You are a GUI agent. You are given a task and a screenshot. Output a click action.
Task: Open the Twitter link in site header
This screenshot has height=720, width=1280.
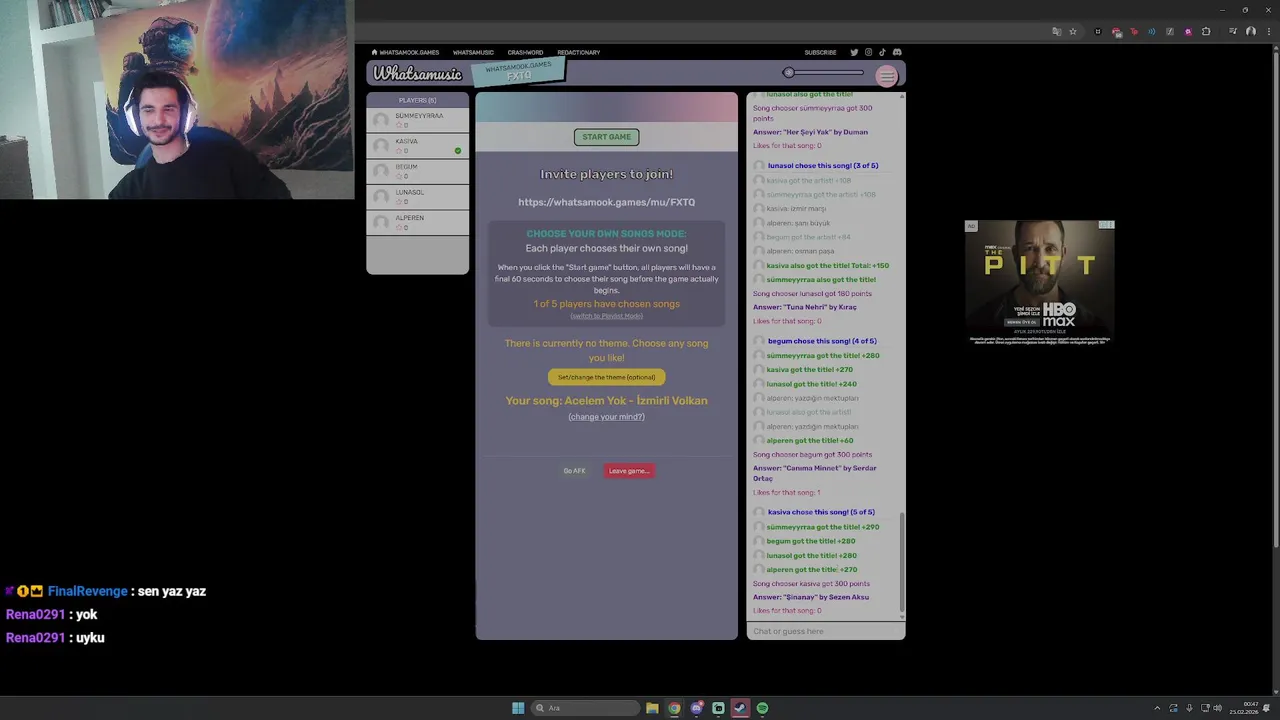click(854, 52)
